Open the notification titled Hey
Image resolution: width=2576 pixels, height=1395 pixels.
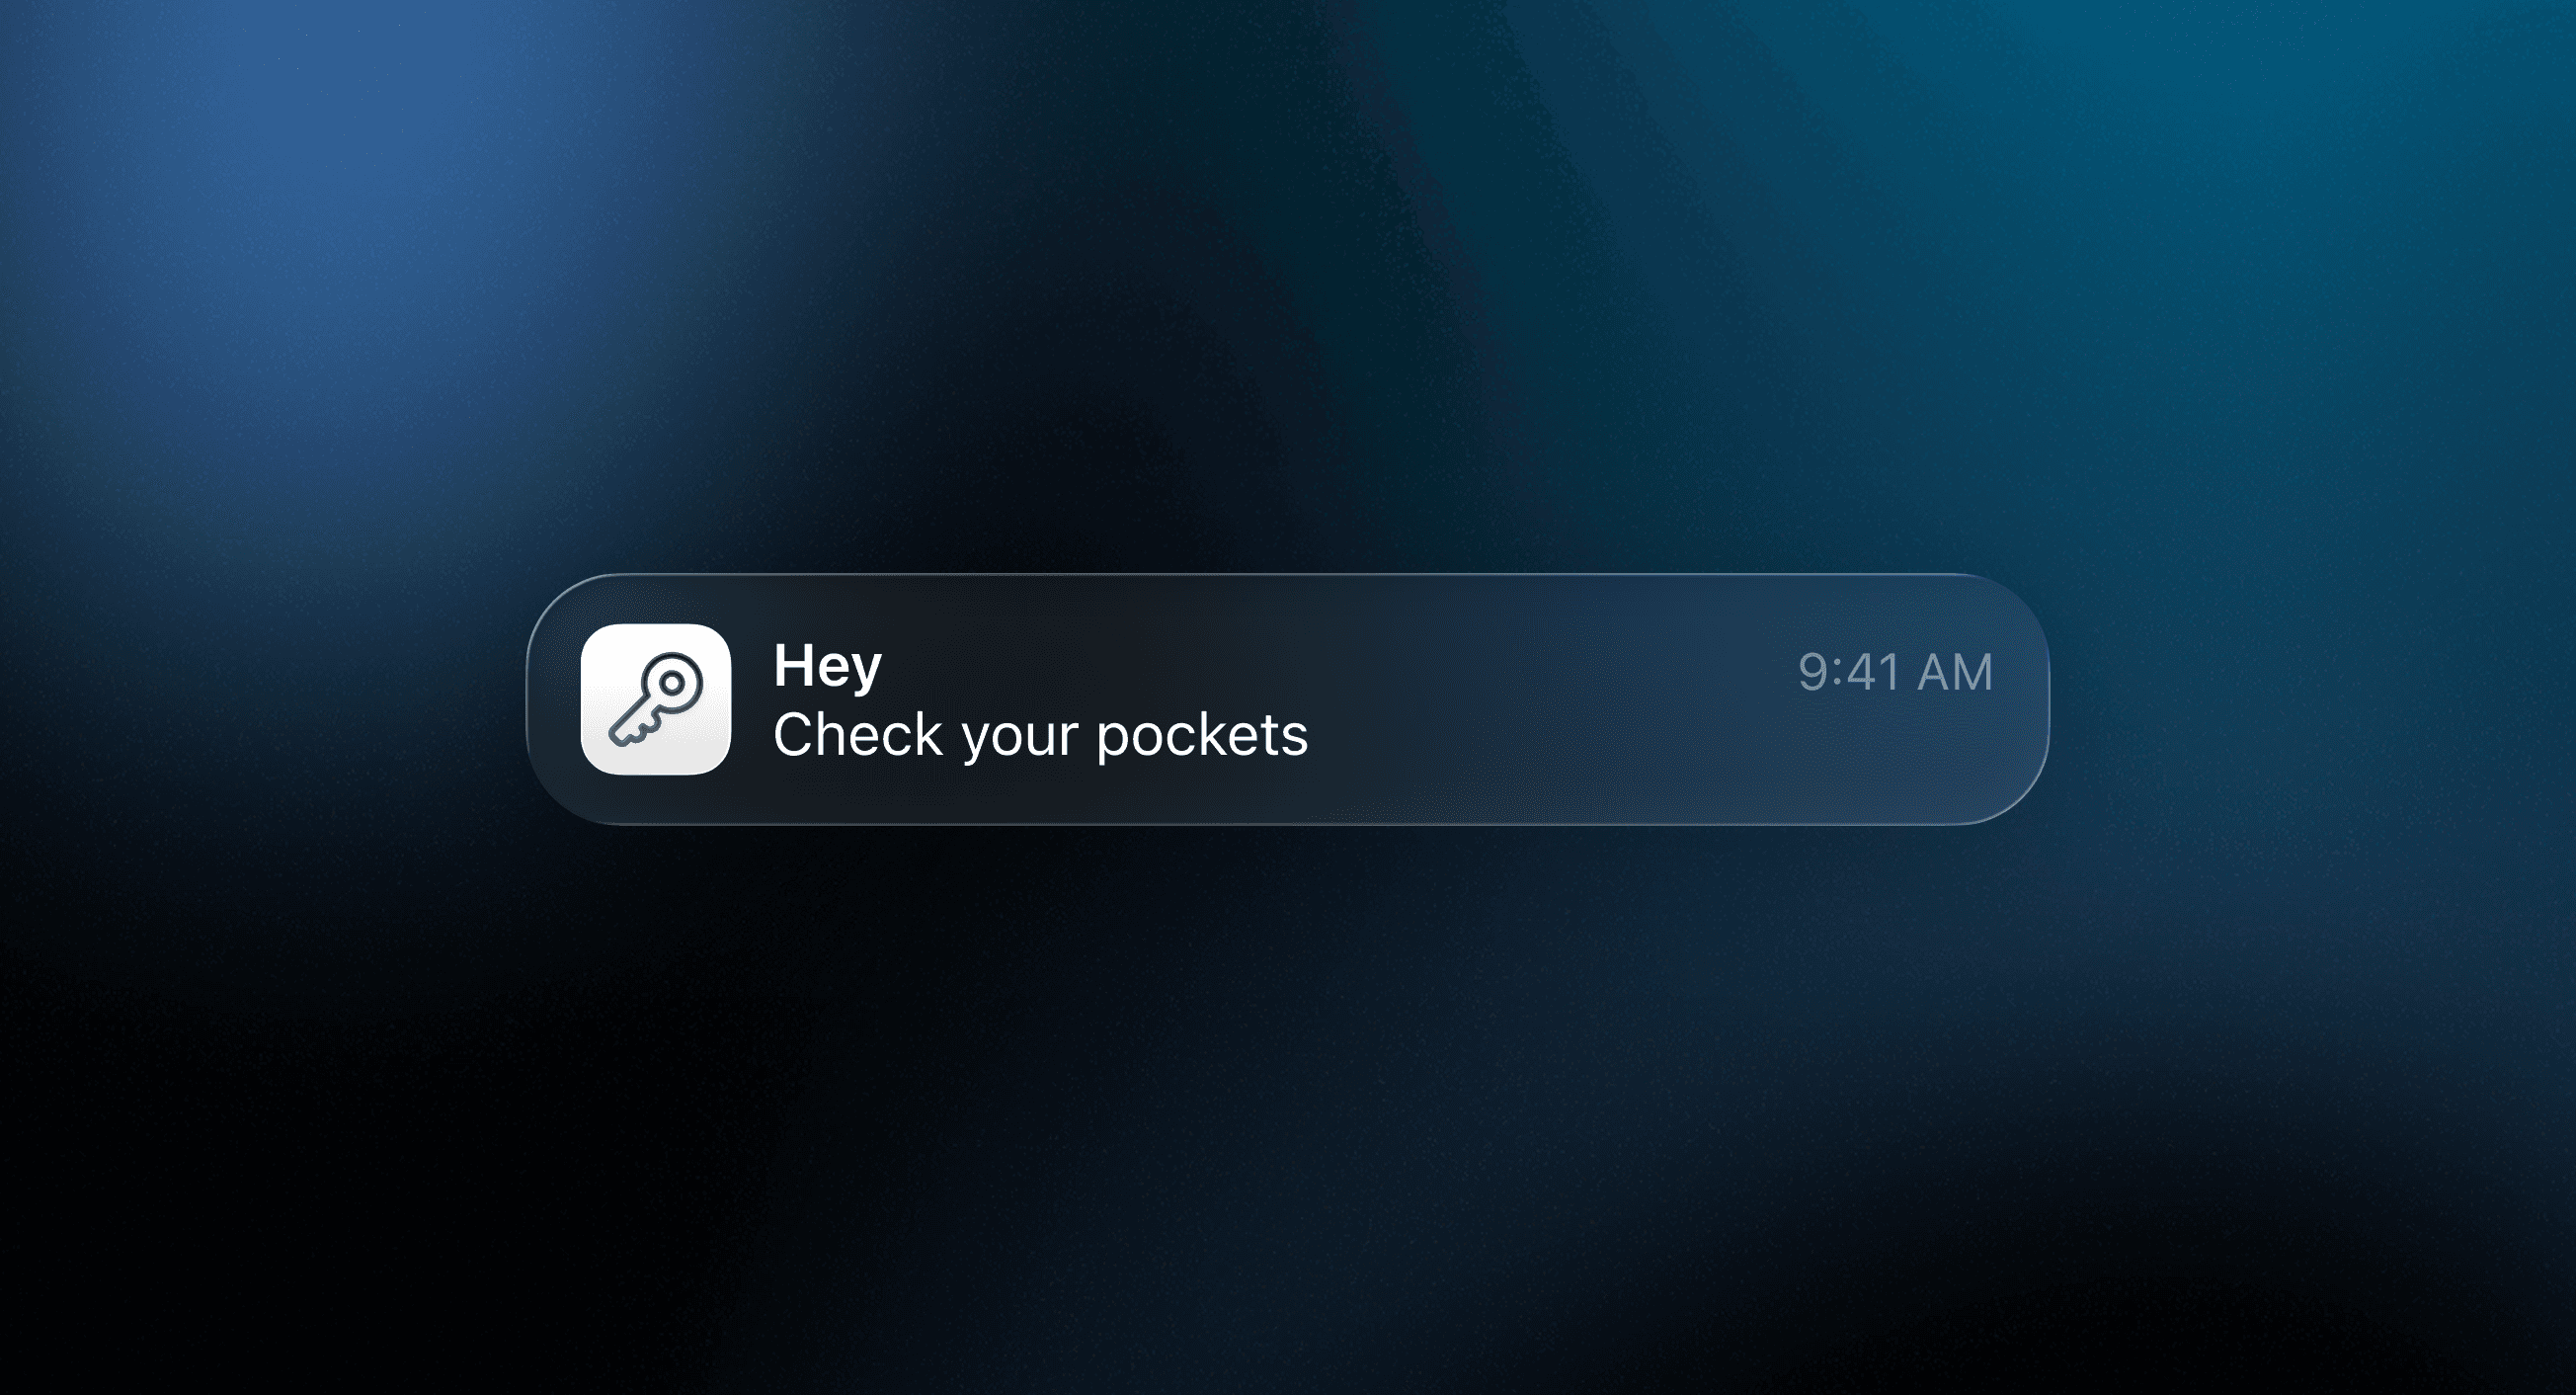point(827,665)
